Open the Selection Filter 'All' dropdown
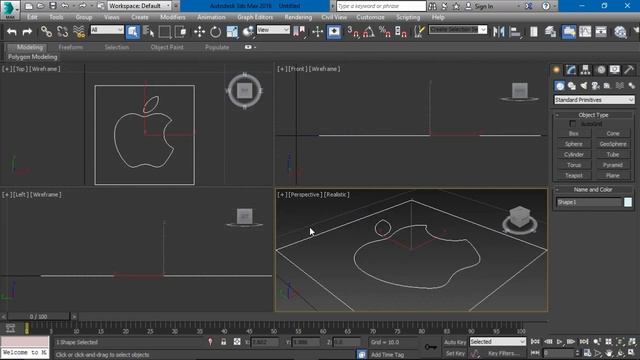 107,30
